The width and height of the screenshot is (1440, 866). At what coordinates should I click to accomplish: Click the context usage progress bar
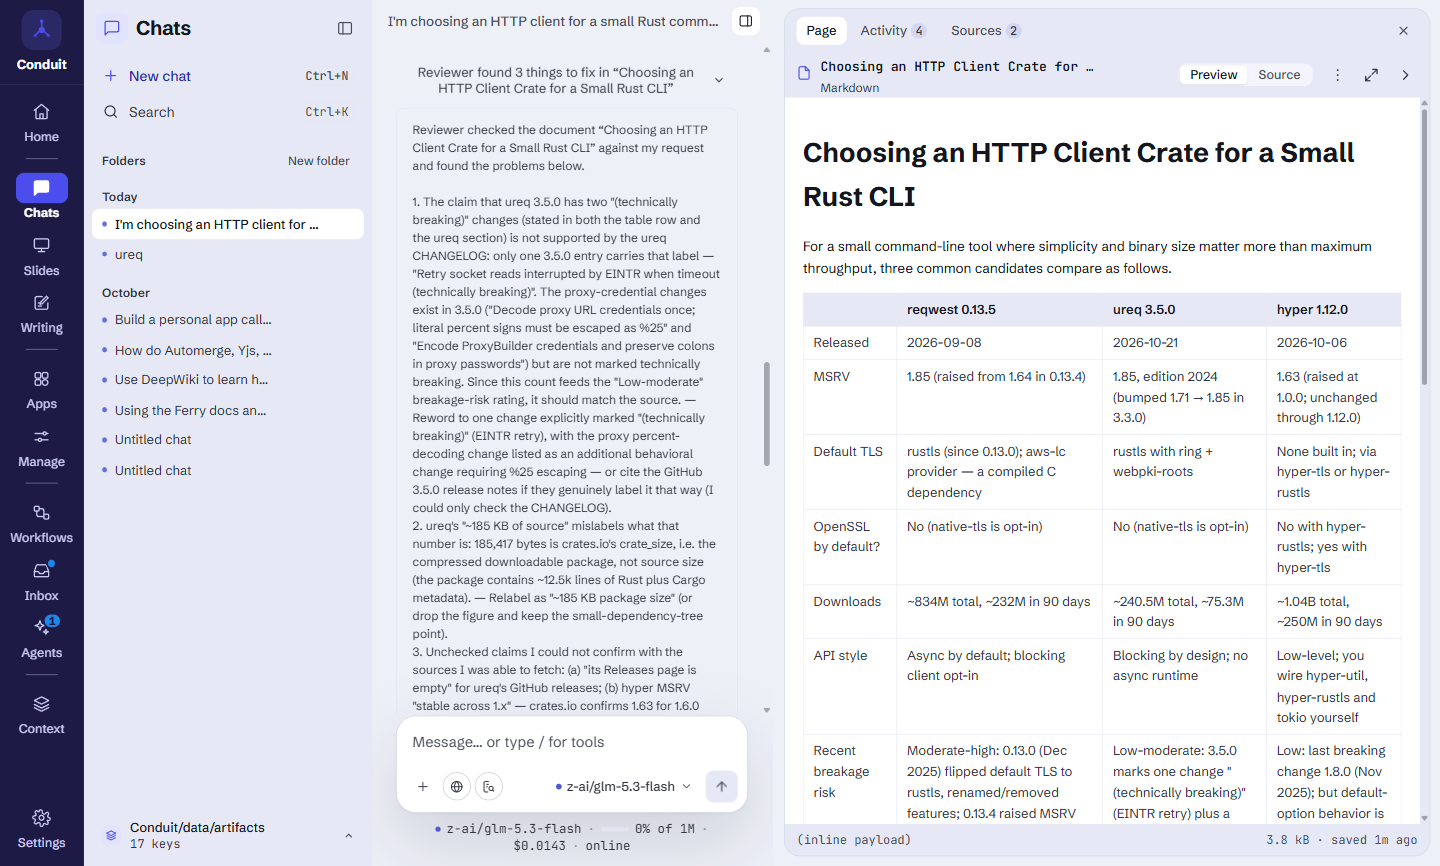[614, 829]
